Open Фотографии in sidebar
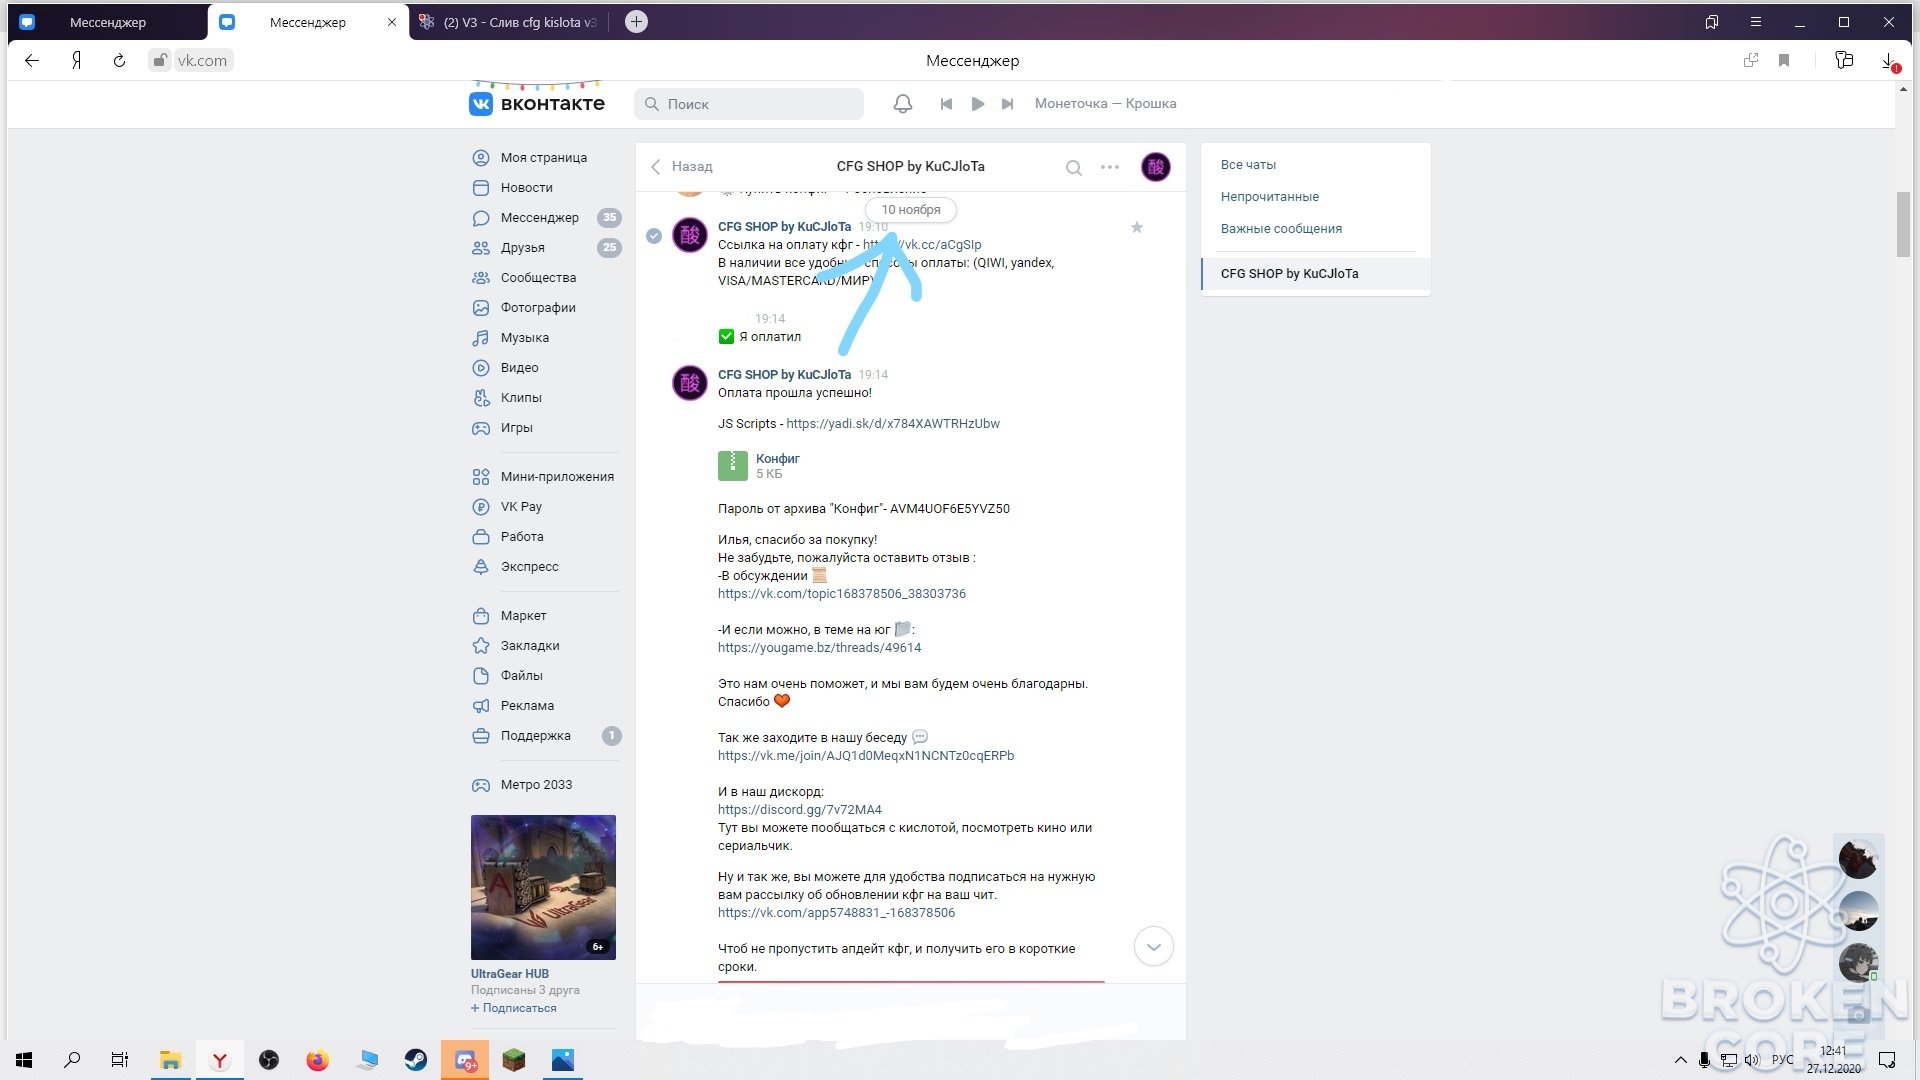Image resolution: width=1920 pixels, height=1080 pixels. tap(538, 308)
